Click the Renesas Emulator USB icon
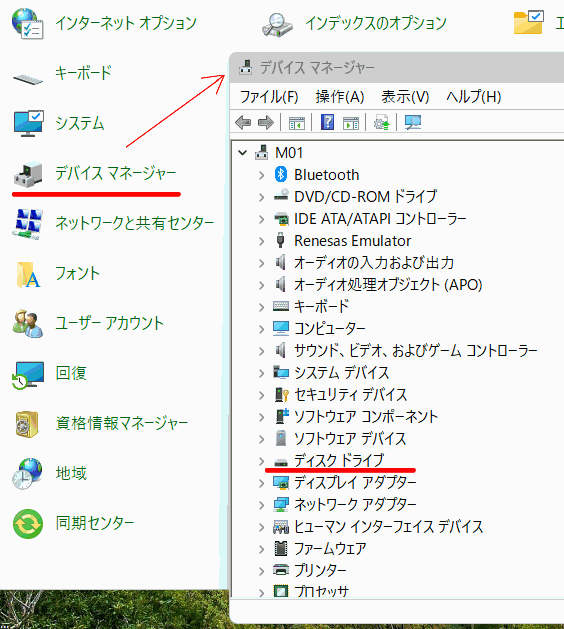Viewport: 564px width, 629px height. (x=281, y=240)
